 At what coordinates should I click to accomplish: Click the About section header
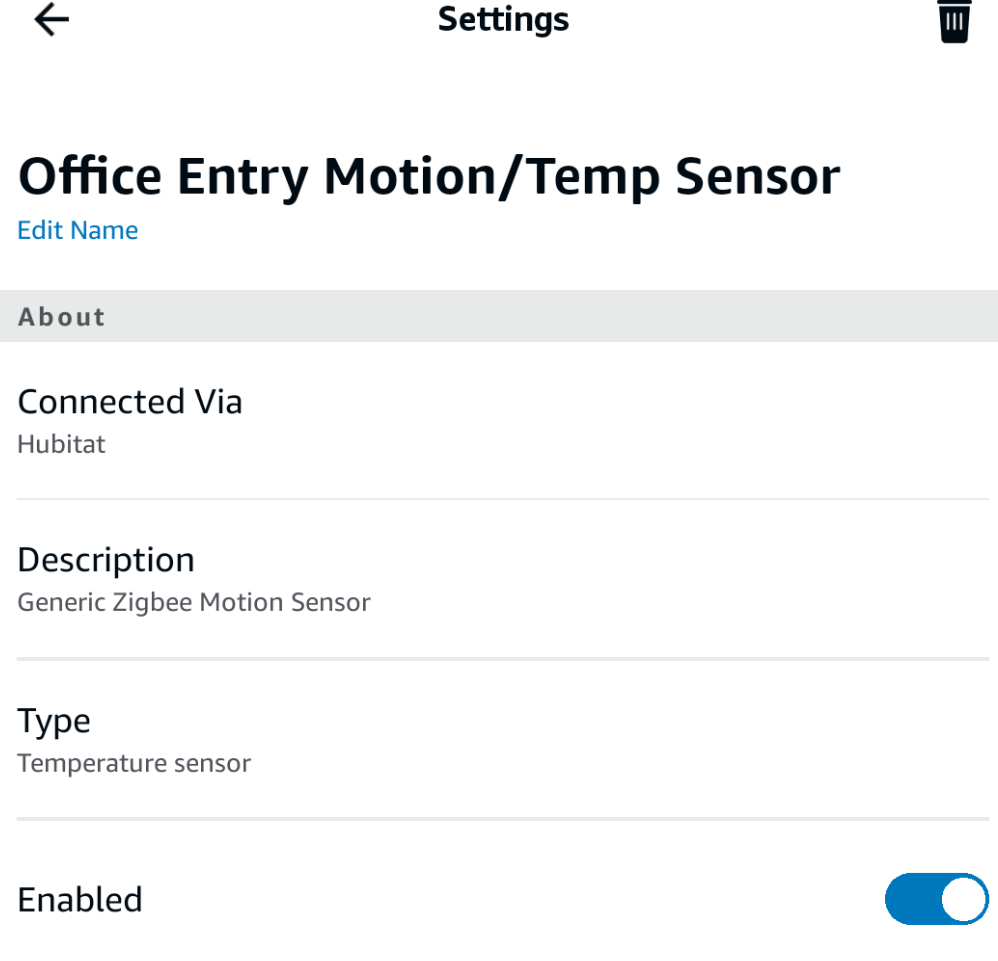62,317
